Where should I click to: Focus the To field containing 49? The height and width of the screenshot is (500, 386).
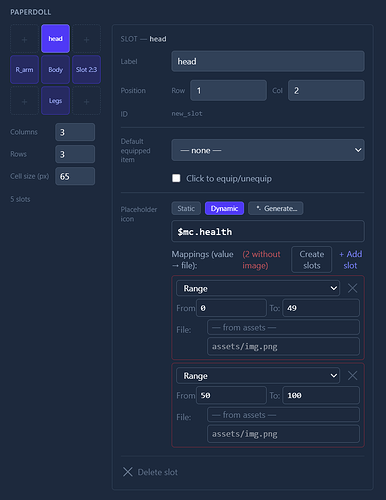point(321,308)
